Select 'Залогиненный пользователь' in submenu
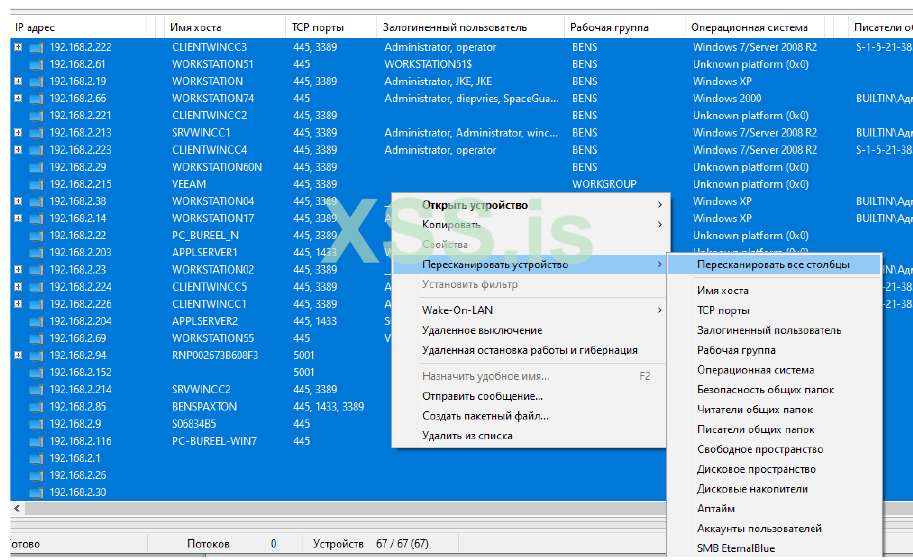 coord(774,330)
